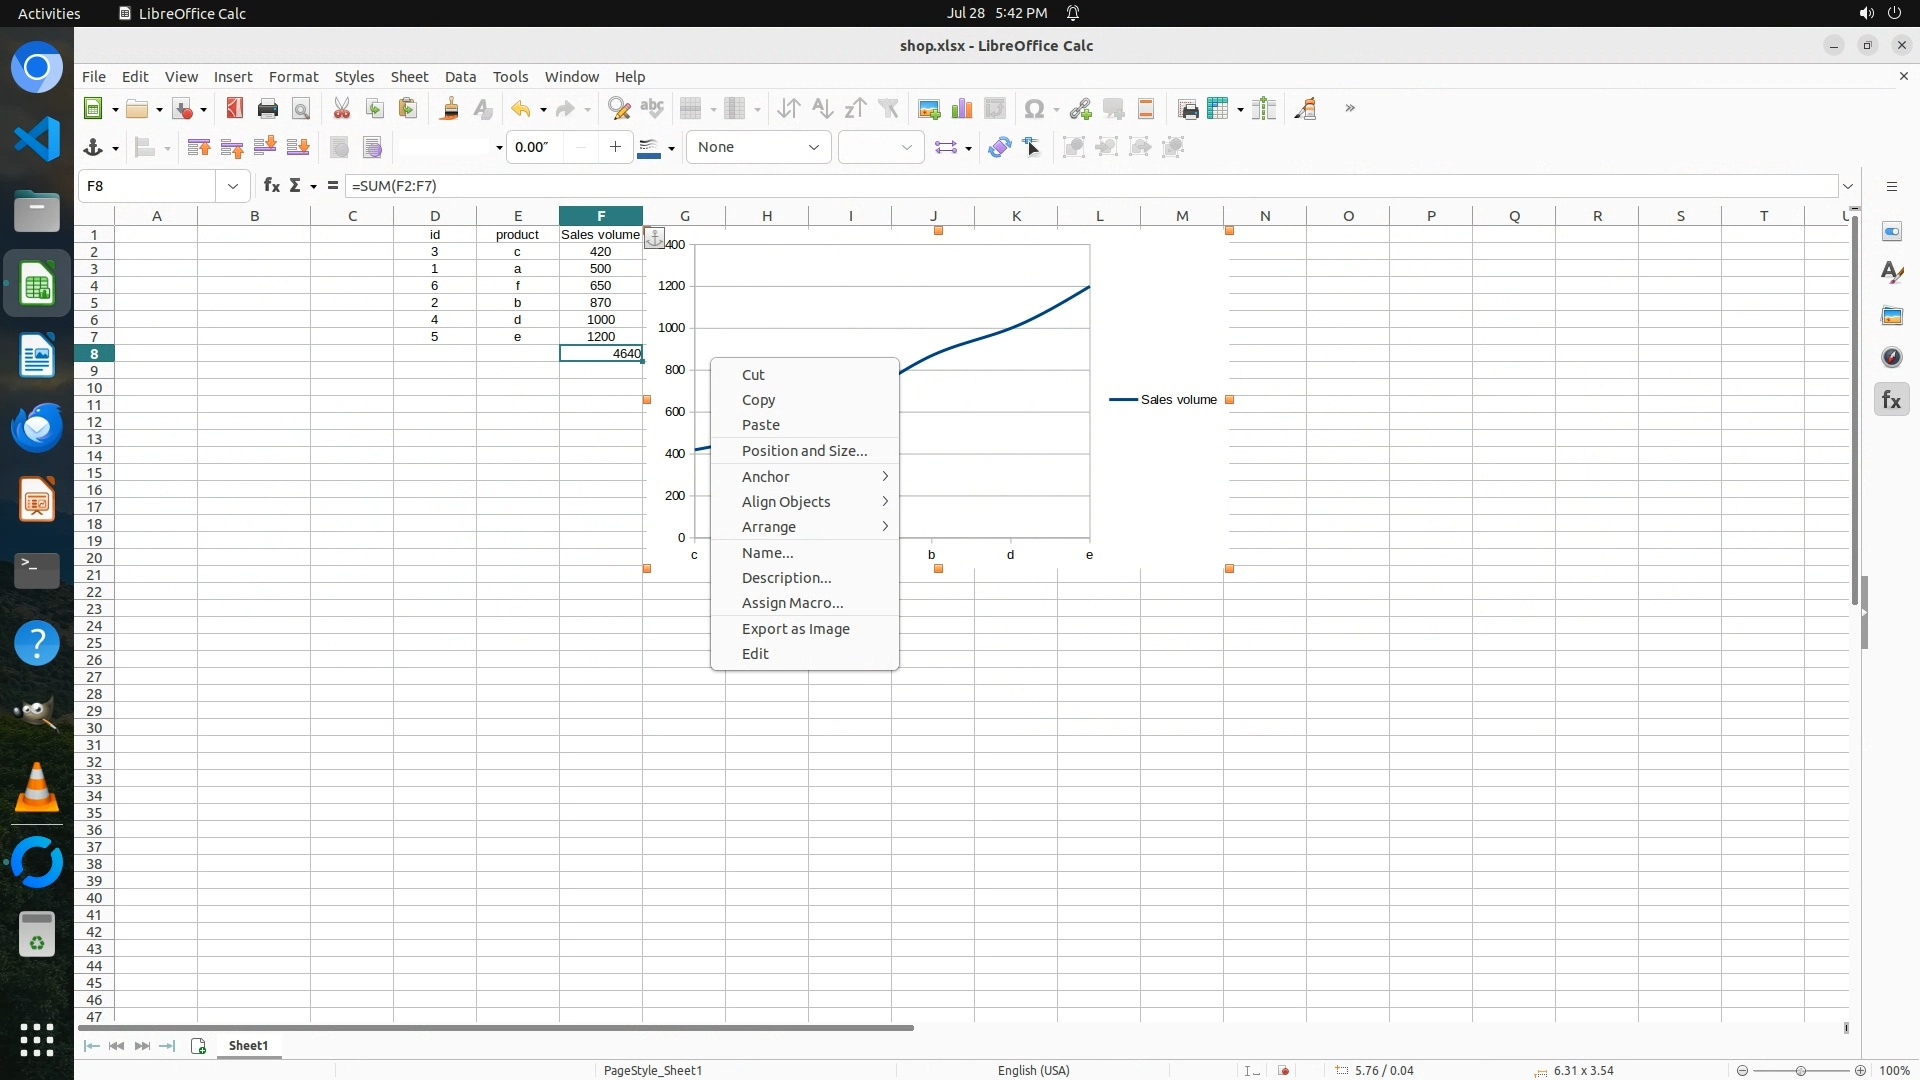Select Position and Size in context menu
Image resolution: width=1920 pixels, height=1080 pixels.
[x=804, y=451]
